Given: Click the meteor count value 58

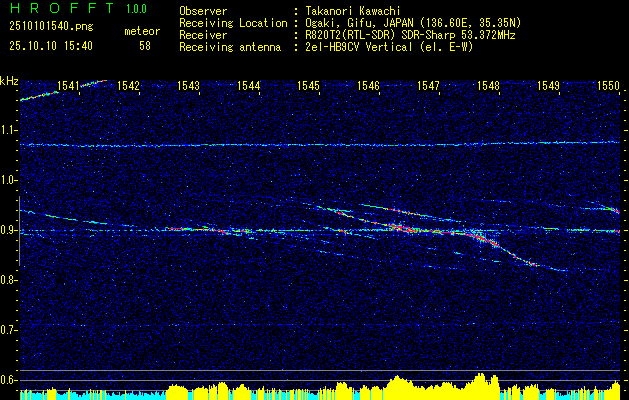Looking at the screenshot, I should point(145,46).
